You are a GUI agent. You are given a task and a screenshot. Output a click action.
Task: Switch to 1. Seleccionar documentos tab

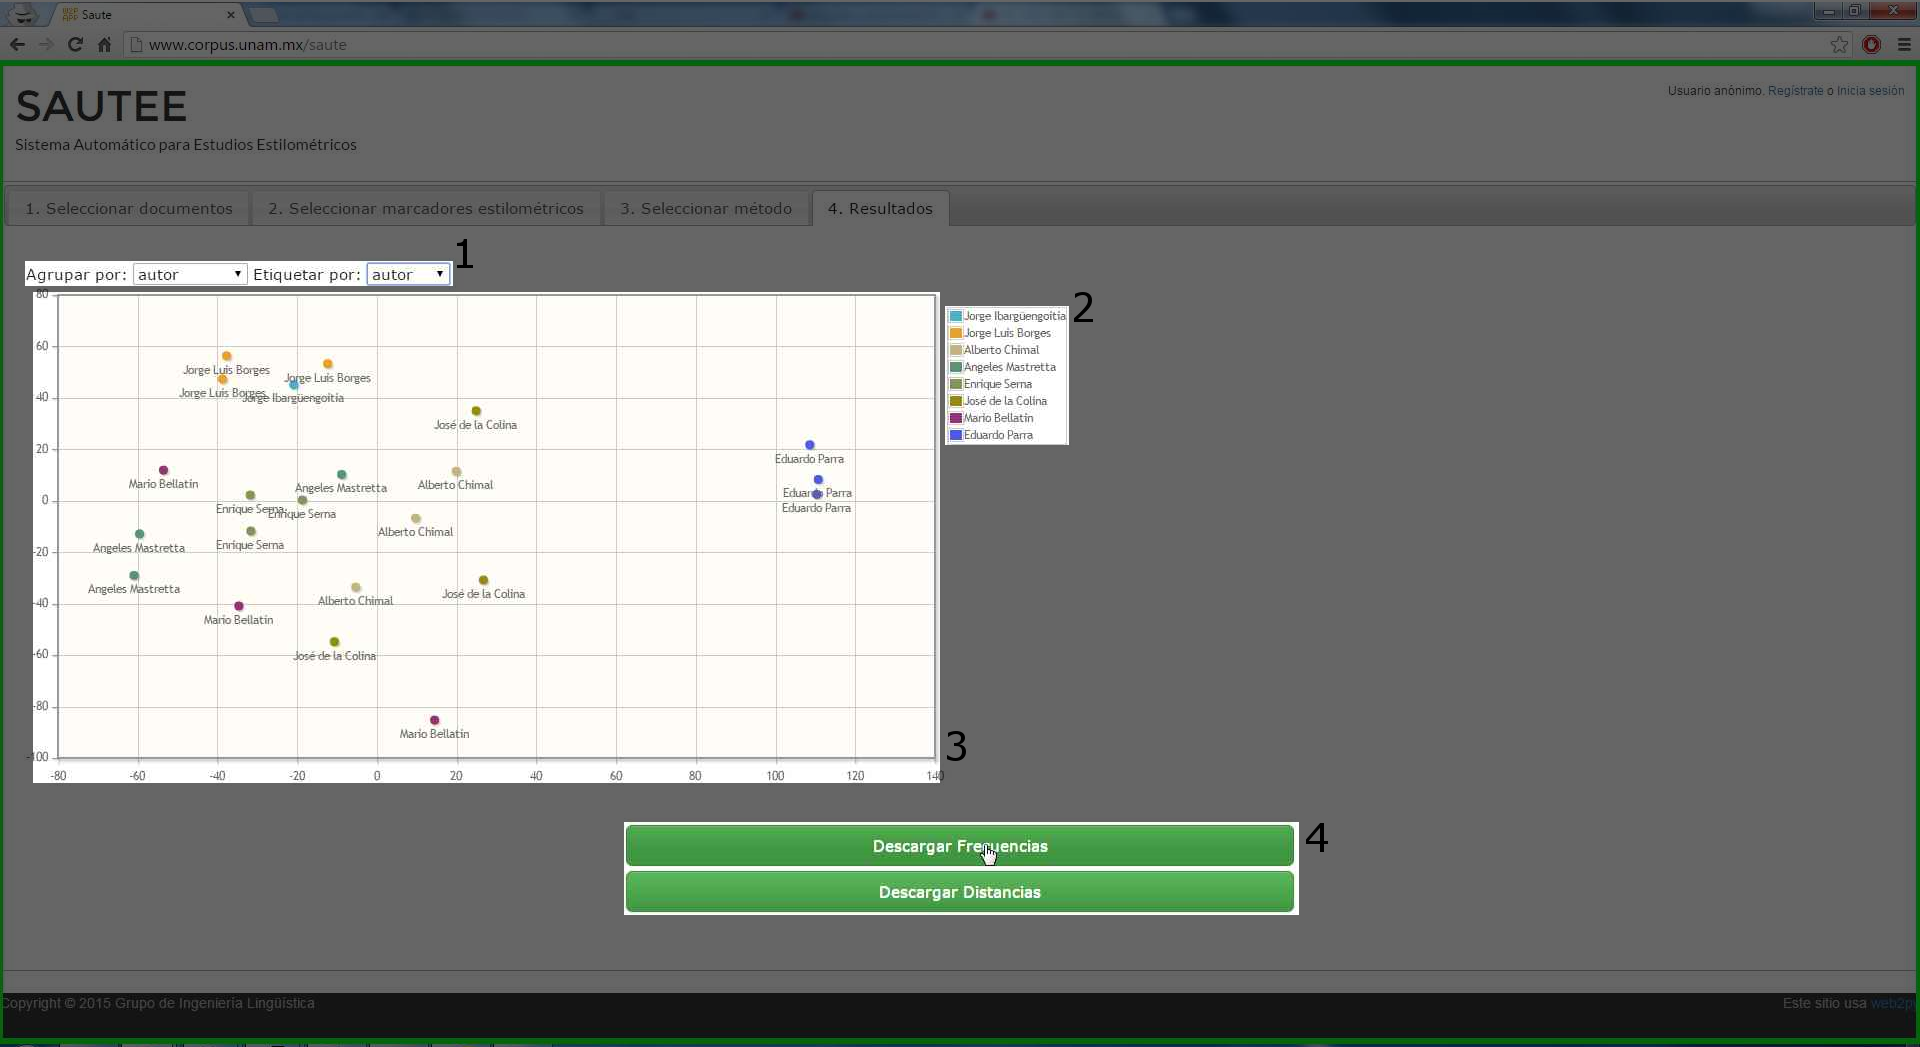[x=129, y=208]
